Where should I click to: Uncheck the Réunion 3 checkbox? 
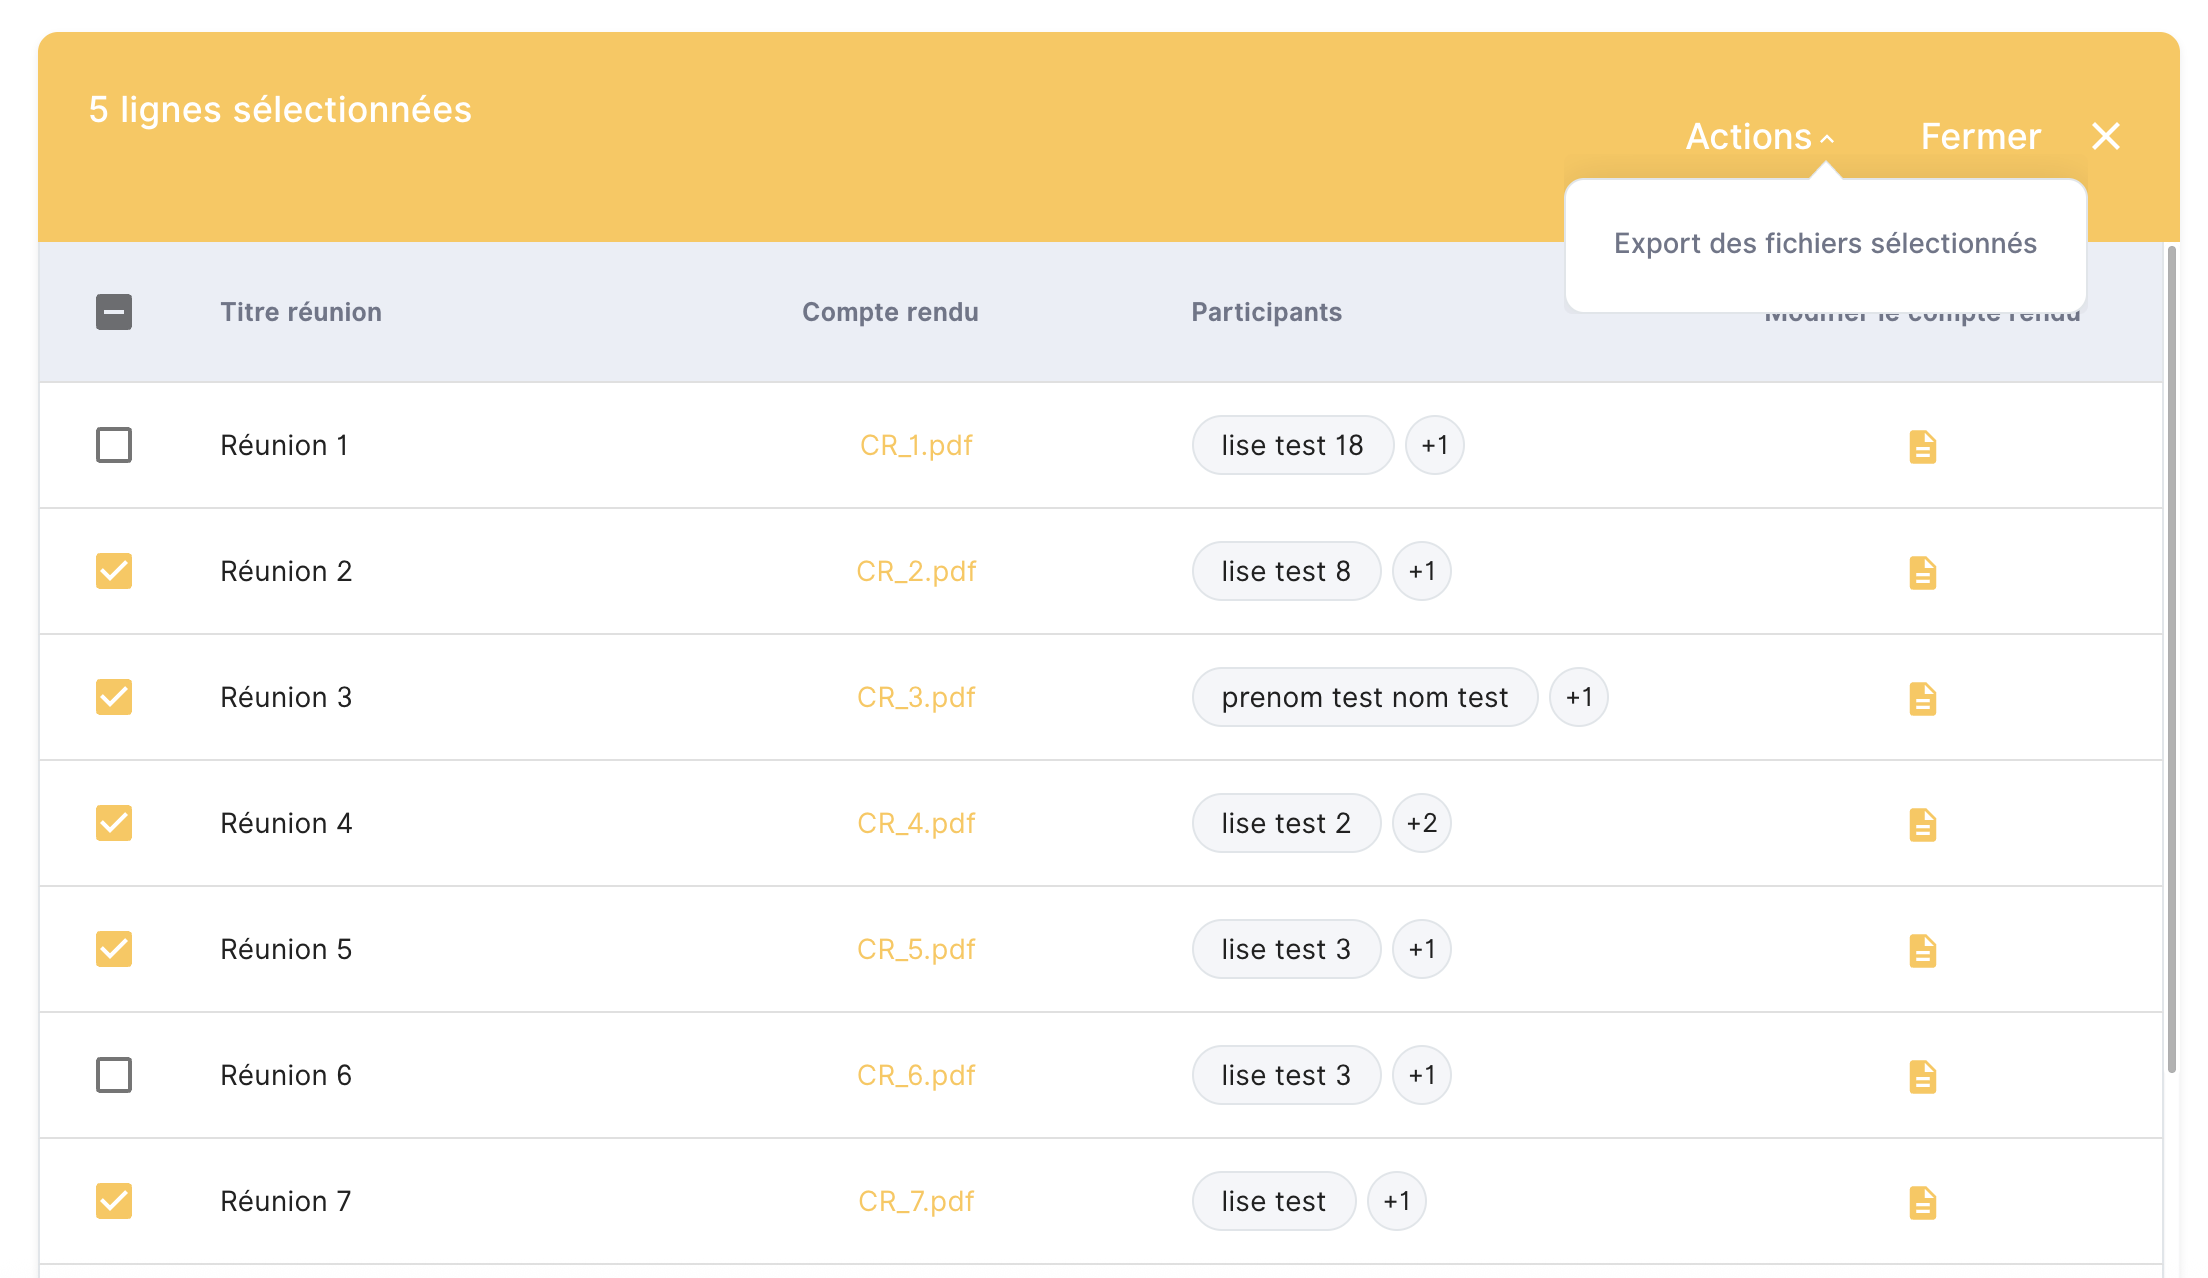tap(114, 697)
